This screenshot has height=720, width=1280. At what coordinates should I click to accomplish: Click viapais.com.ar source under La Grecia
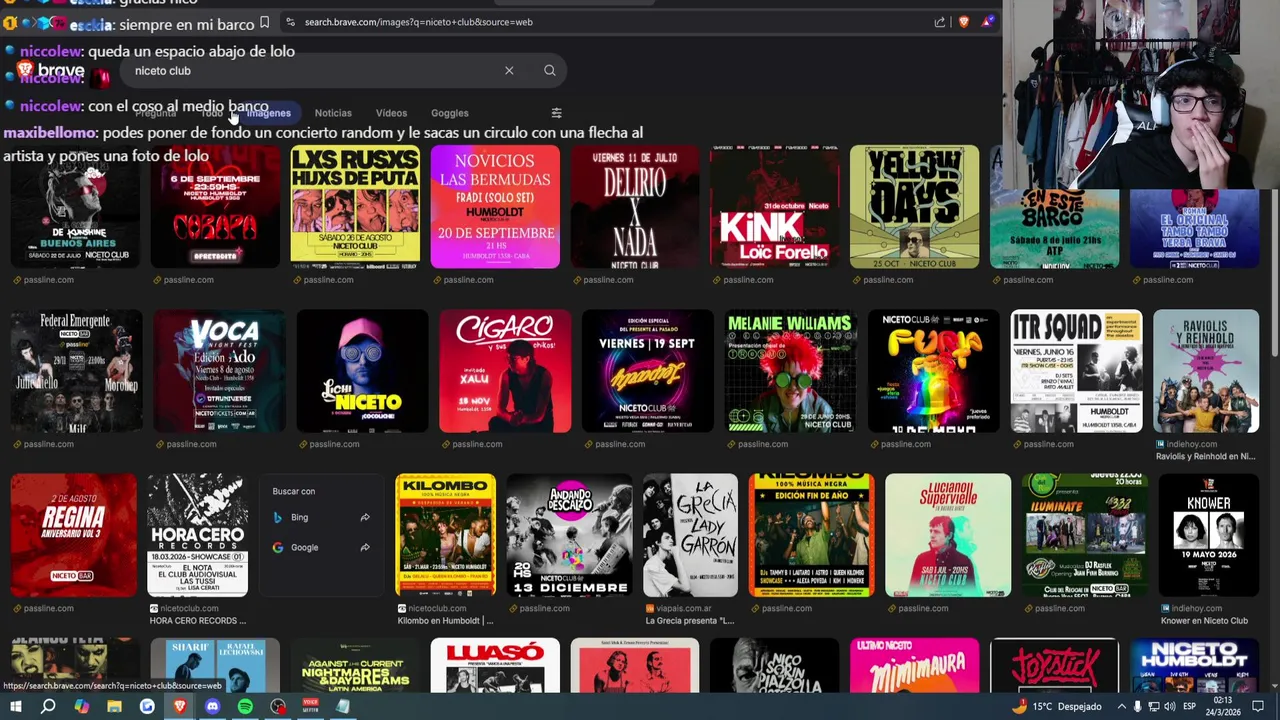tap(684, 608)
